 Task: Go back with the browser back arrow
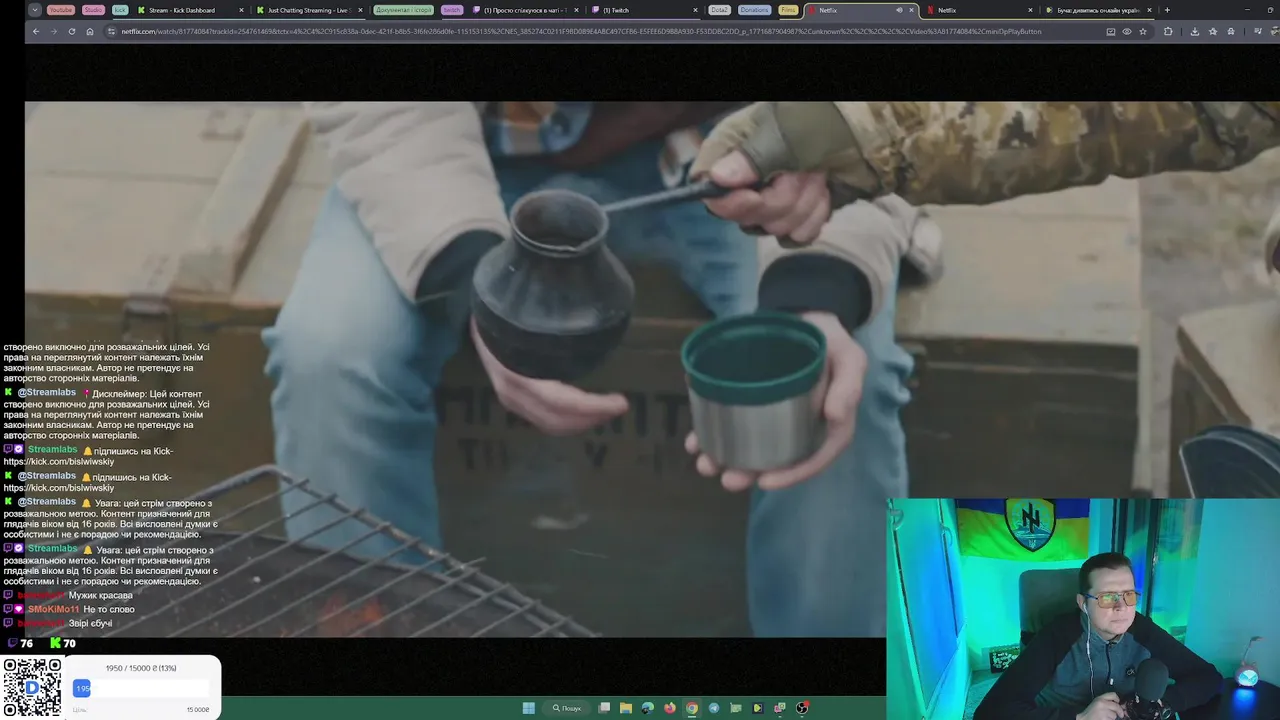[36, 31]
